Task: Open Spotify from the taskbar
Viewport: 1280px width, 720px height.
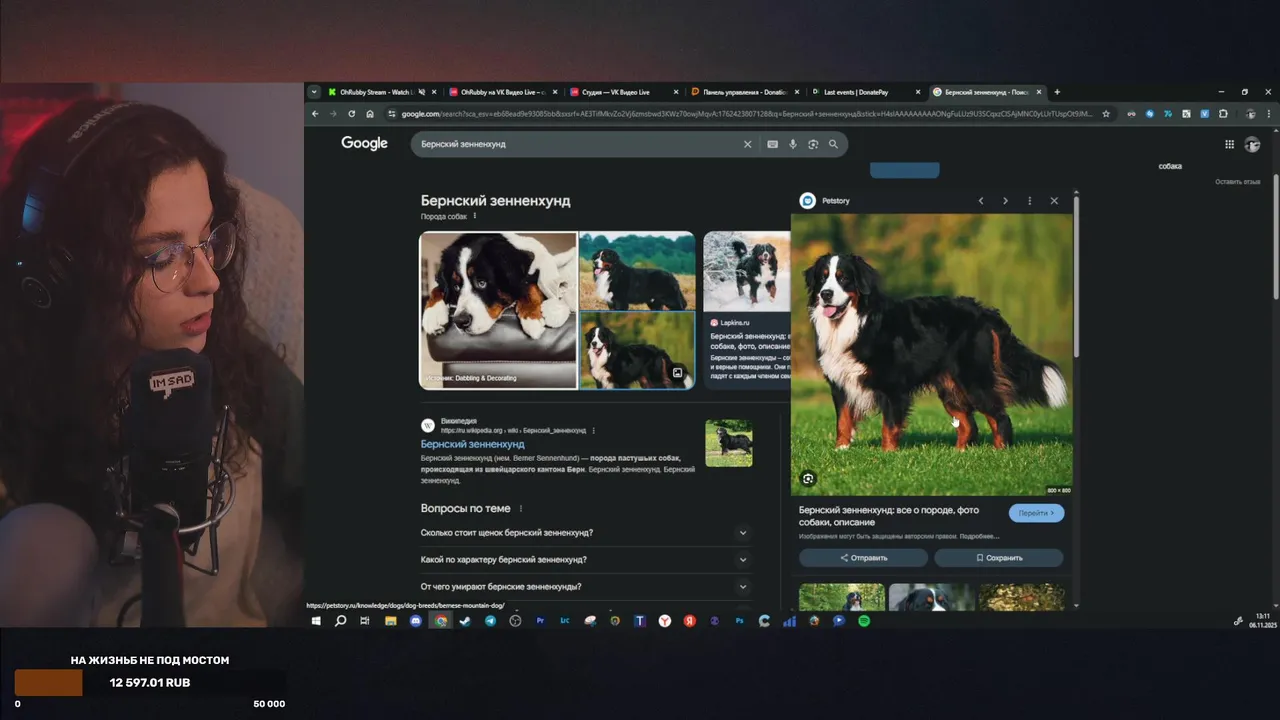Action: pos(864,621)
